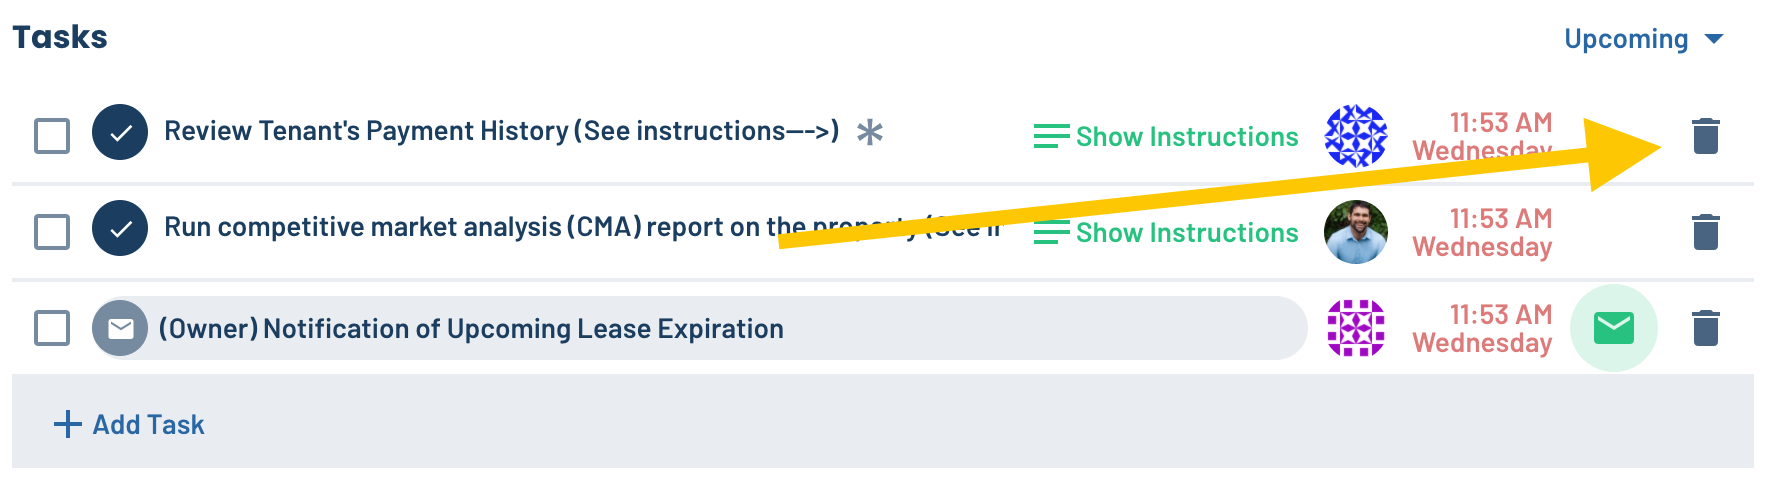
Task: Click the asterisk required-task indicator
Action: click(x=870, y=132)
